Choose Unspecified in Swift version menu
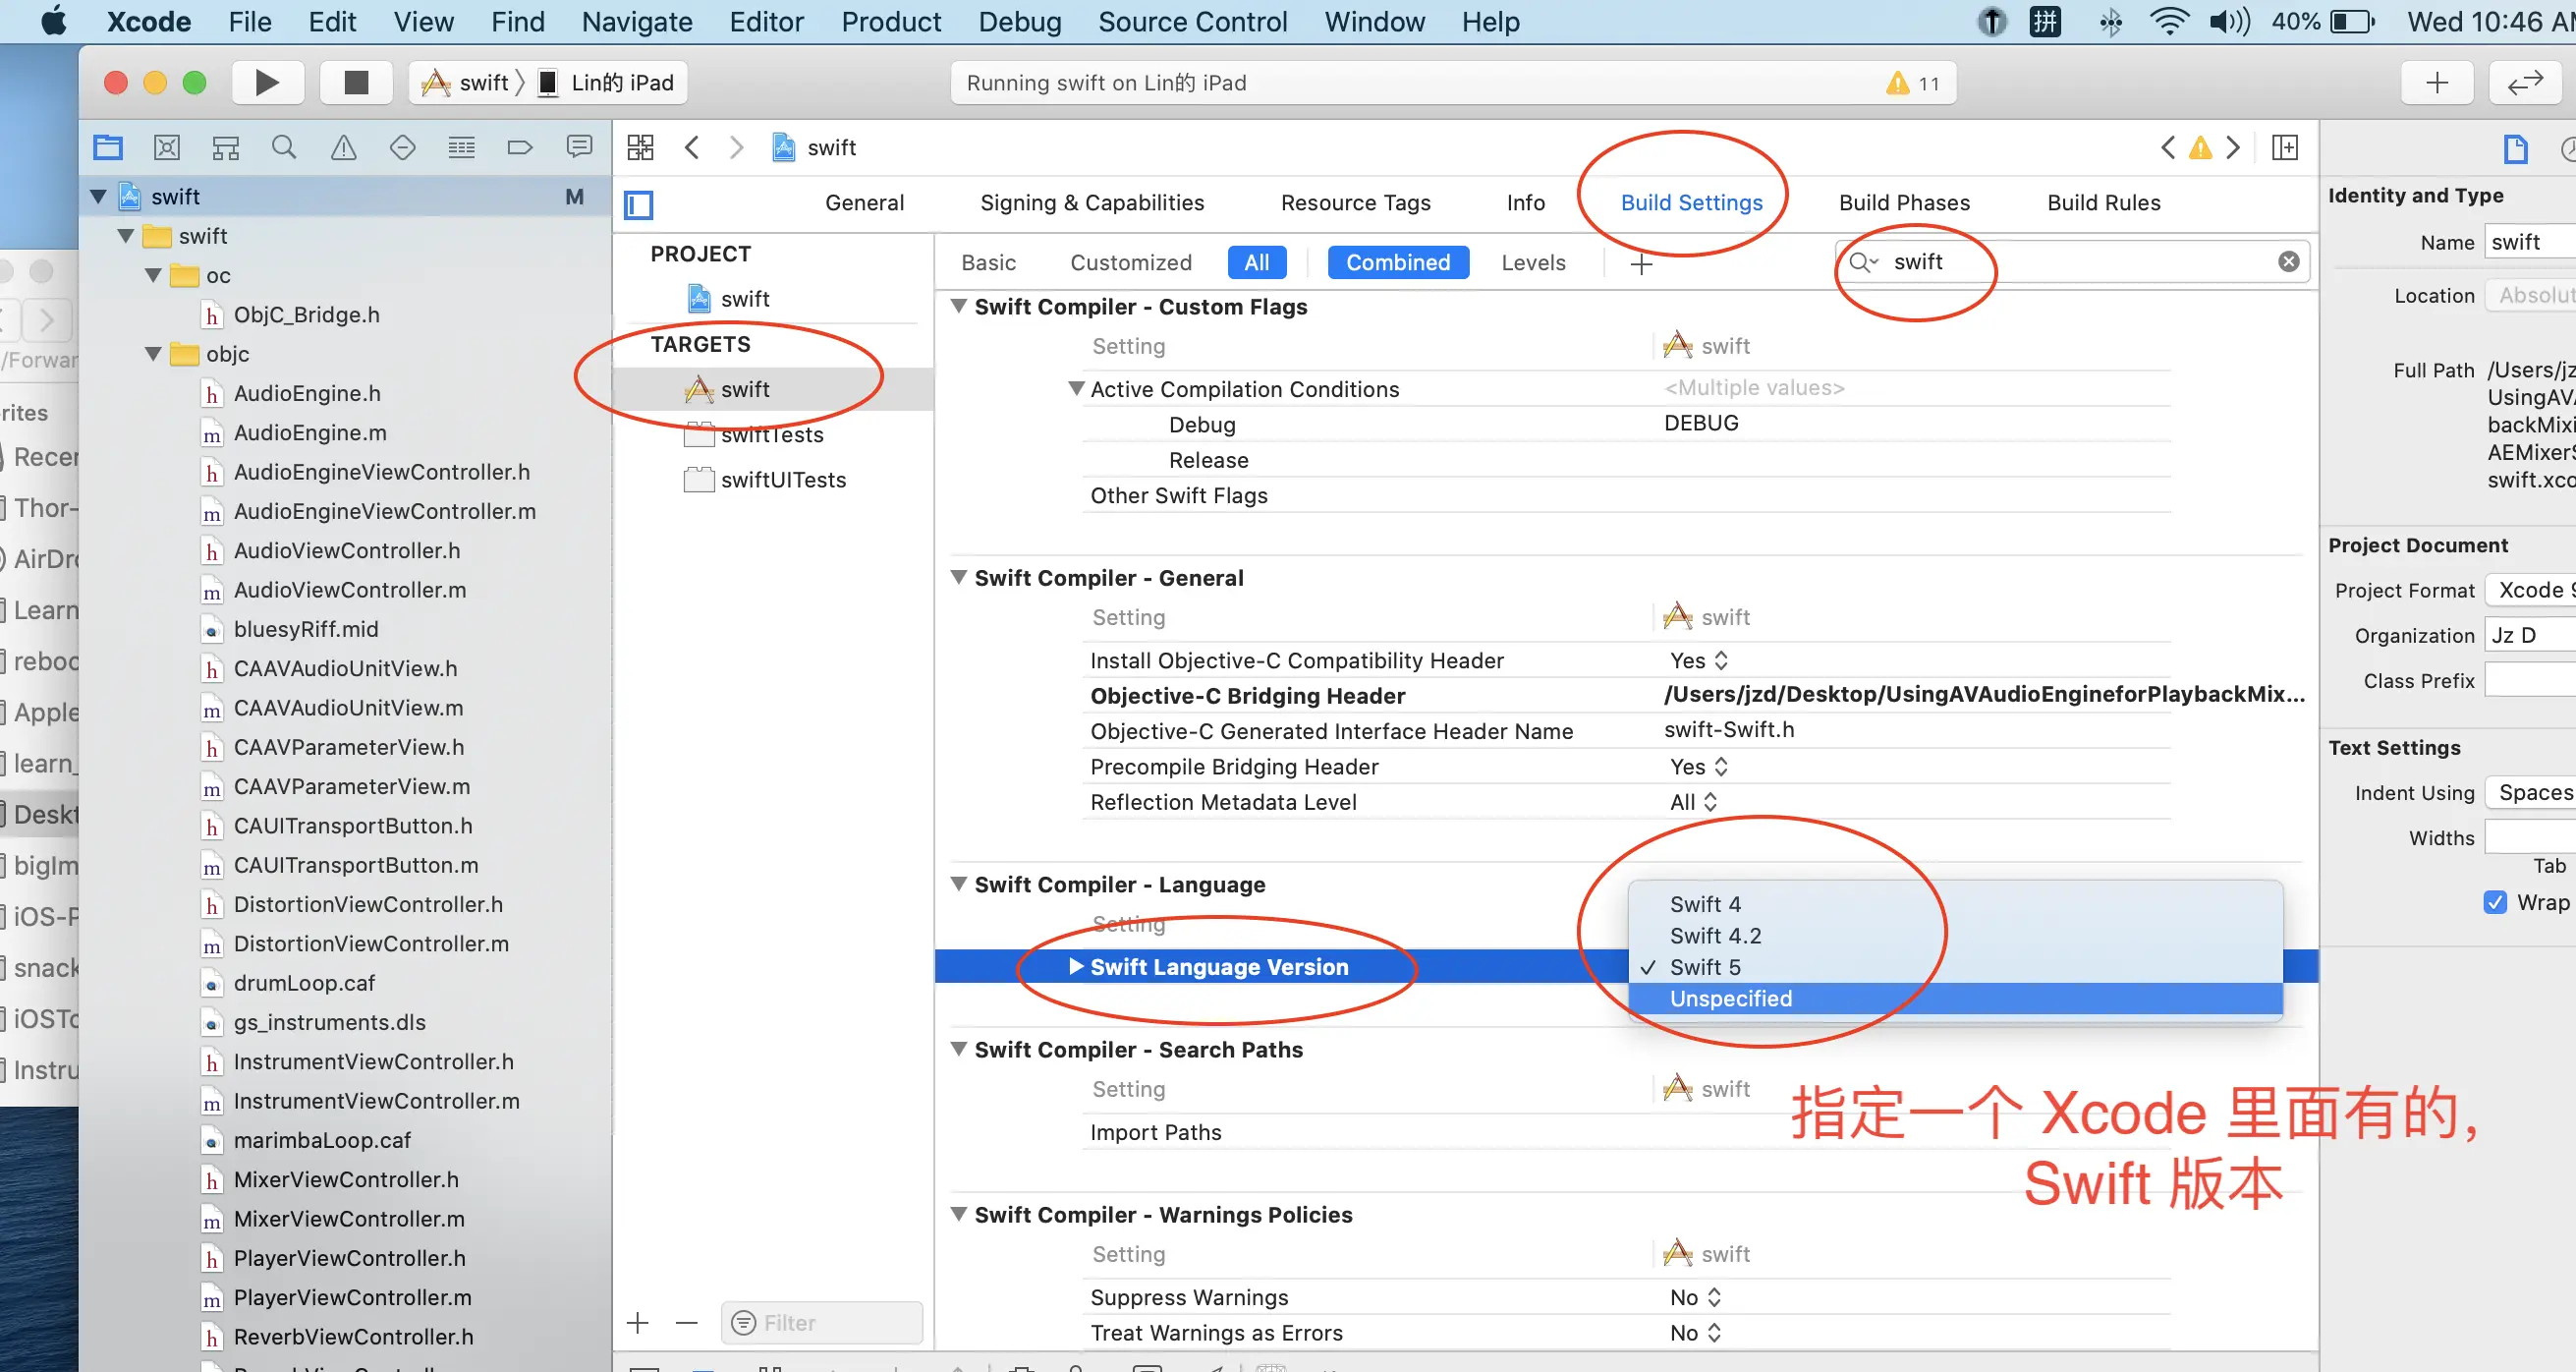This screenshot has width=2576, height=1372. tap(1730, 998)
